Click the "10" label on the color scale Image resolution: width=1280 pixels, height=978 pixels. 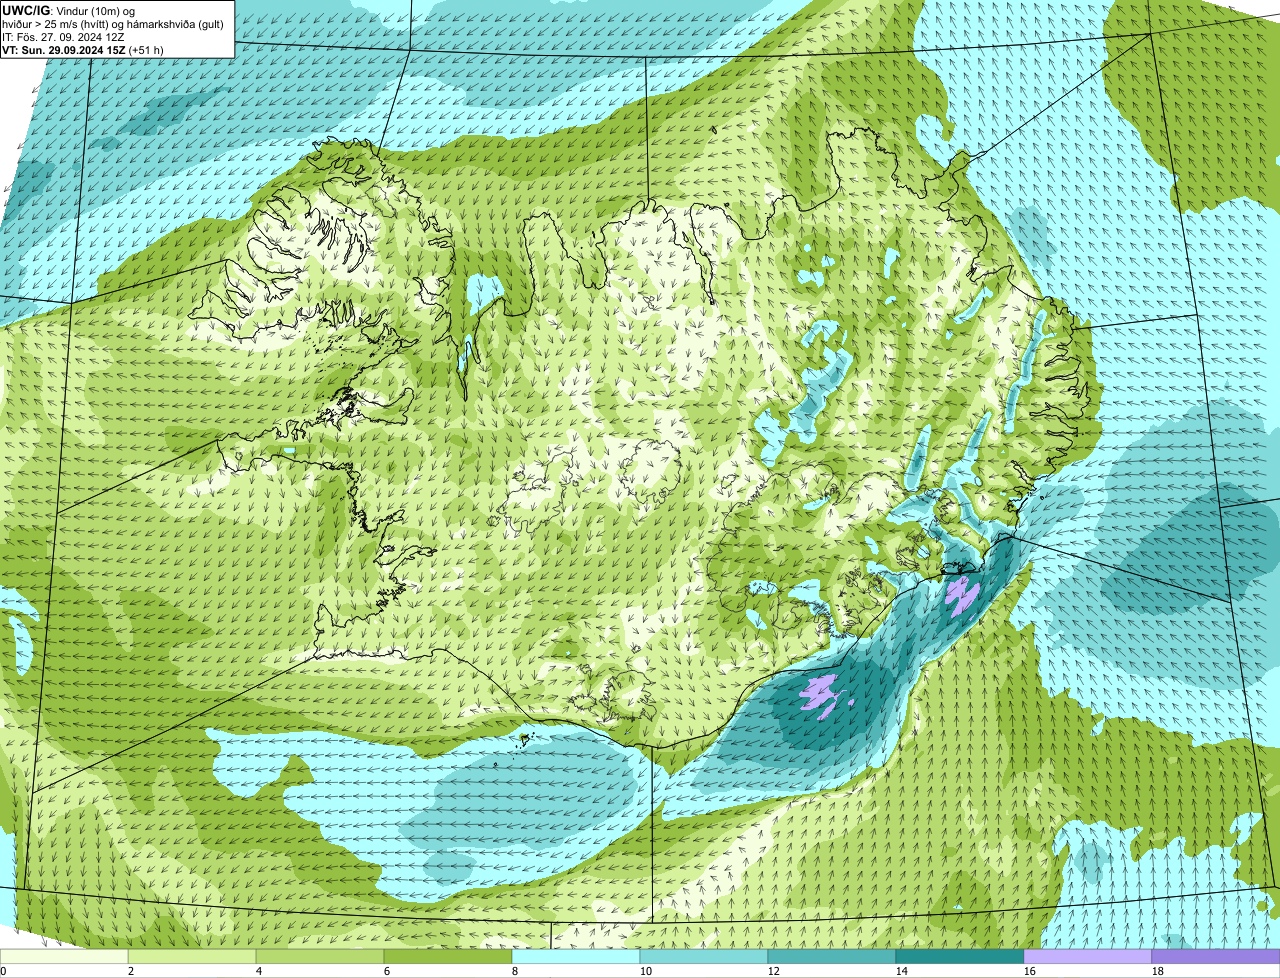click(646, 971)
